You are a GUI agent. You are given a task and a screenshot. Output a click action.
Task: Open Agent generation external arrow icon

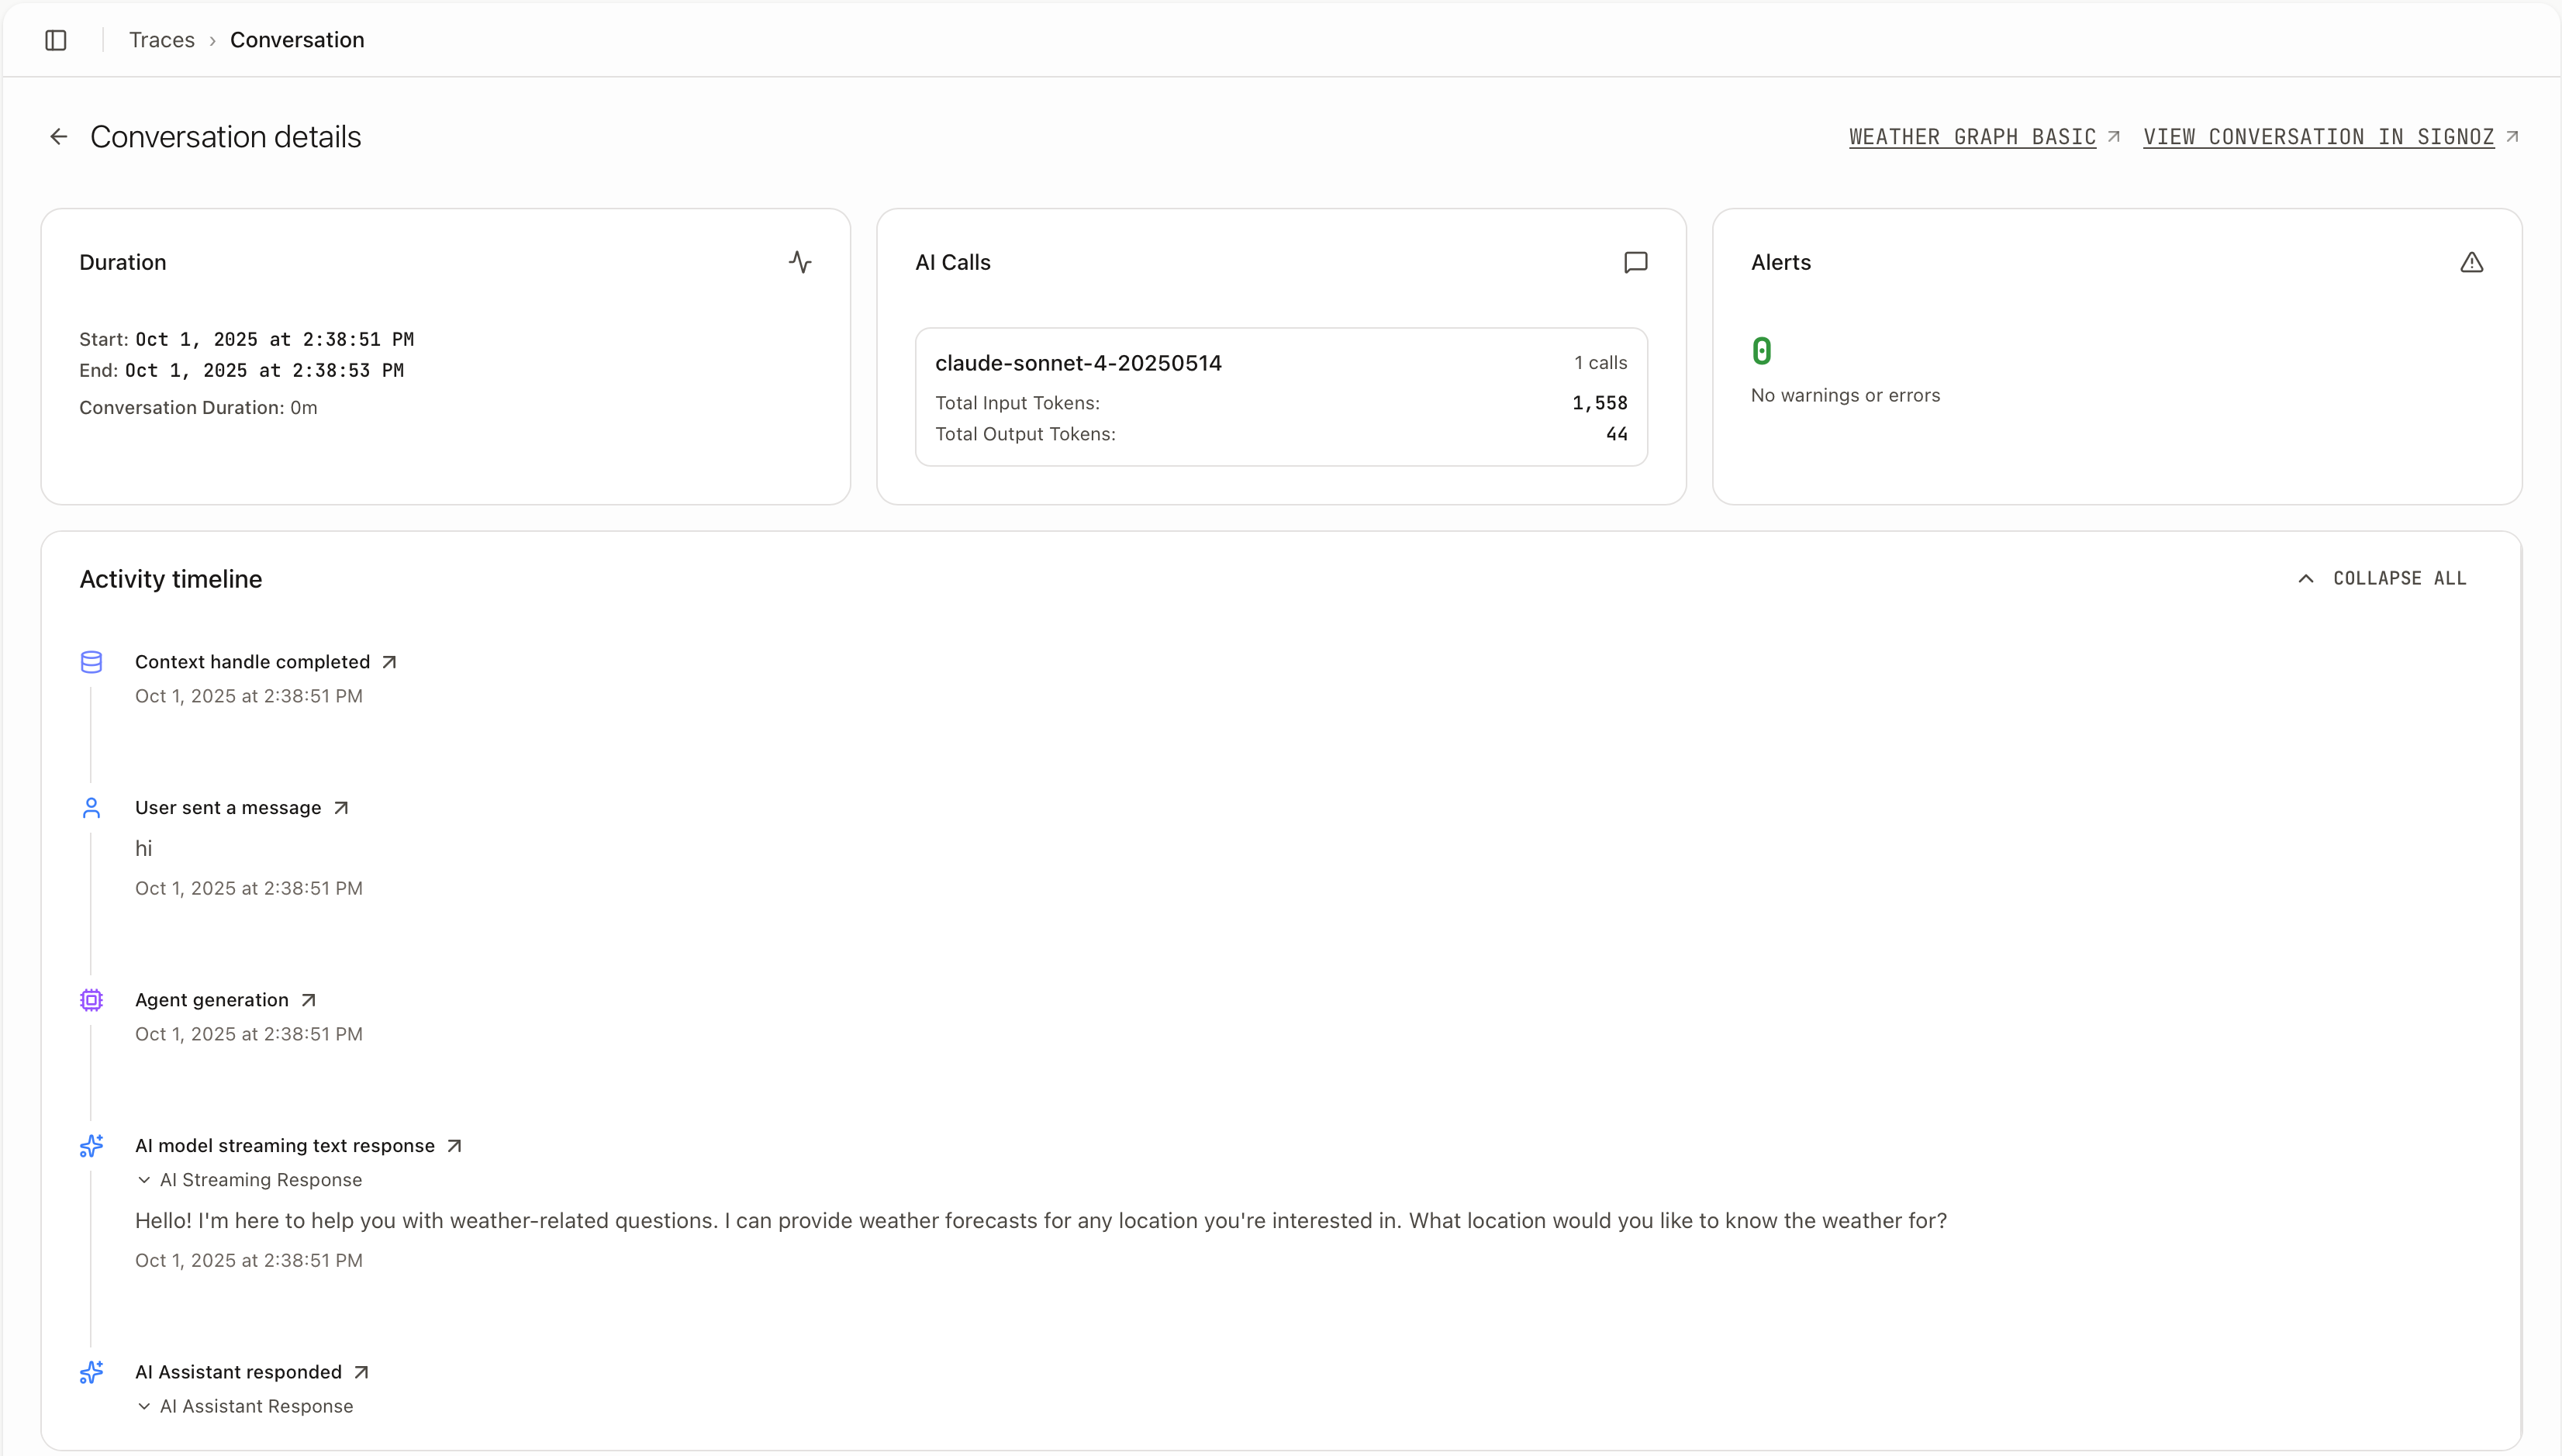[x=308, y=1000]
